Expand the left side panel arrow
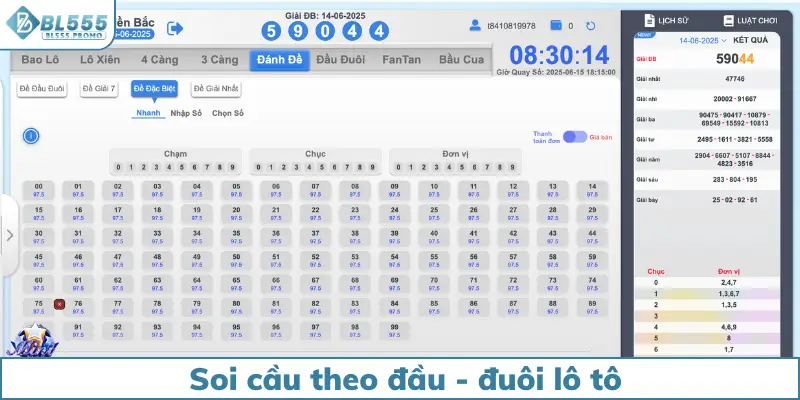Image resolution: width=800 pixels, height=400 pixels. tap(9, 236)
